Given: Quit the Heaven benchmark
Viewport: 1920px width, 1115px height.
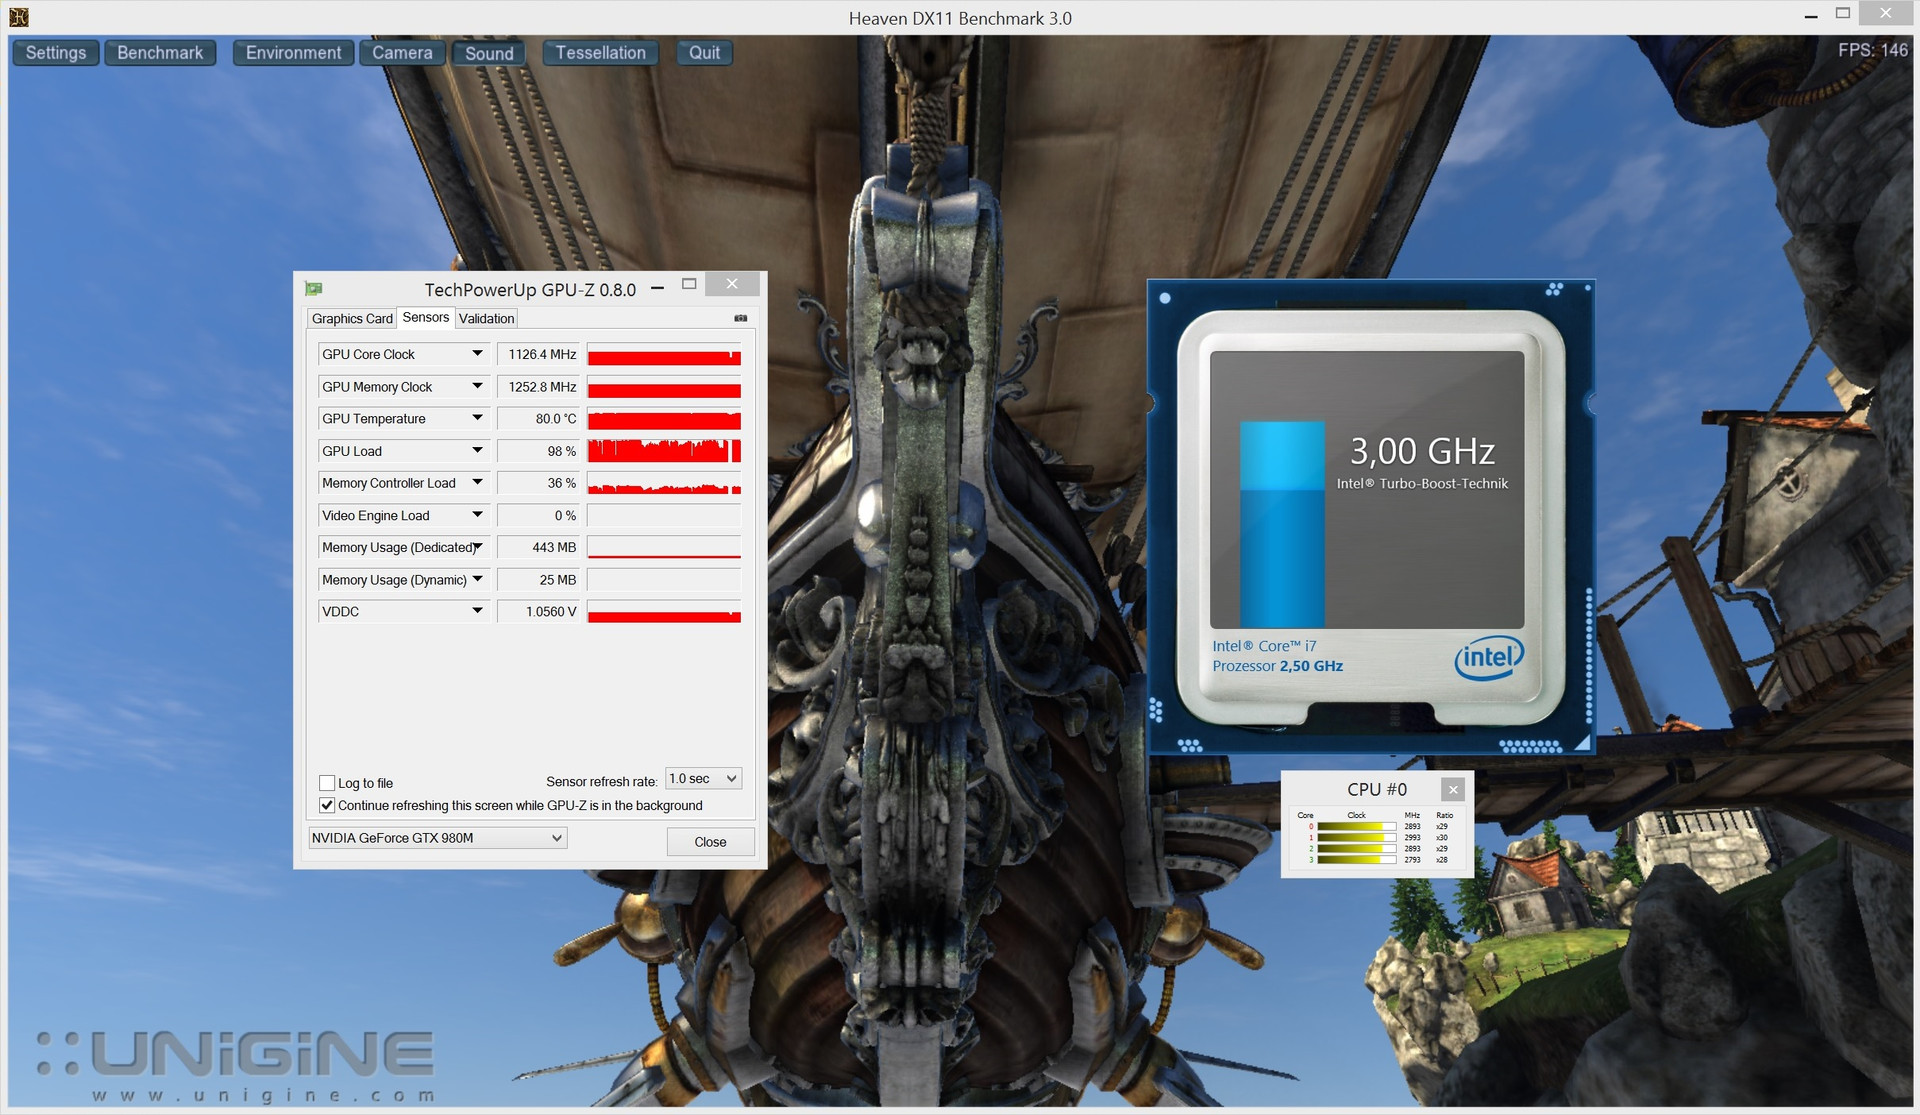Looking at the screenshot, I should tap(705, 53).
